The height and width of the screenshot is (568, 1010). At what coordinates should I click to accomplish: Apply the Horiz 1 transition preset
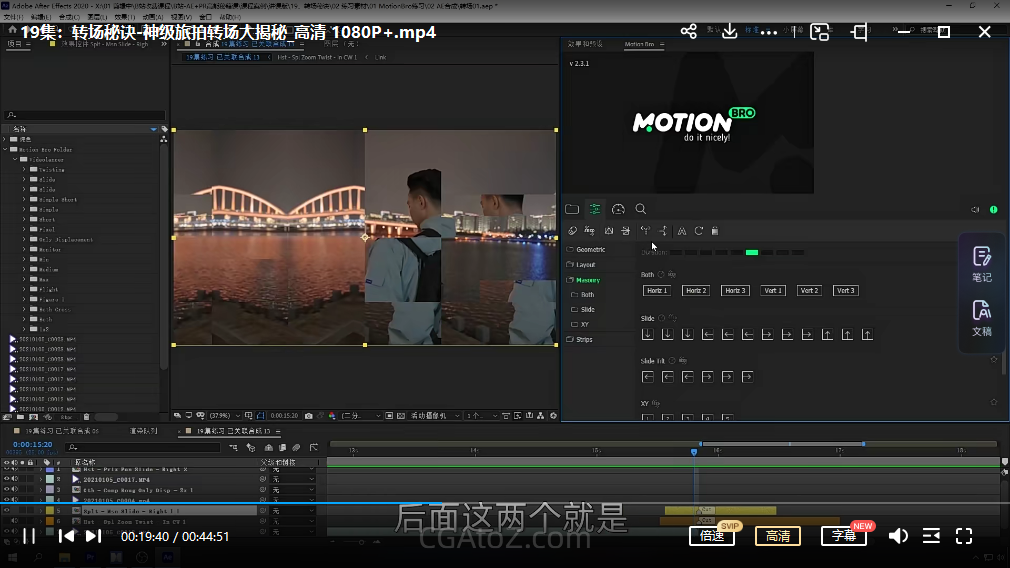(656, 291)
